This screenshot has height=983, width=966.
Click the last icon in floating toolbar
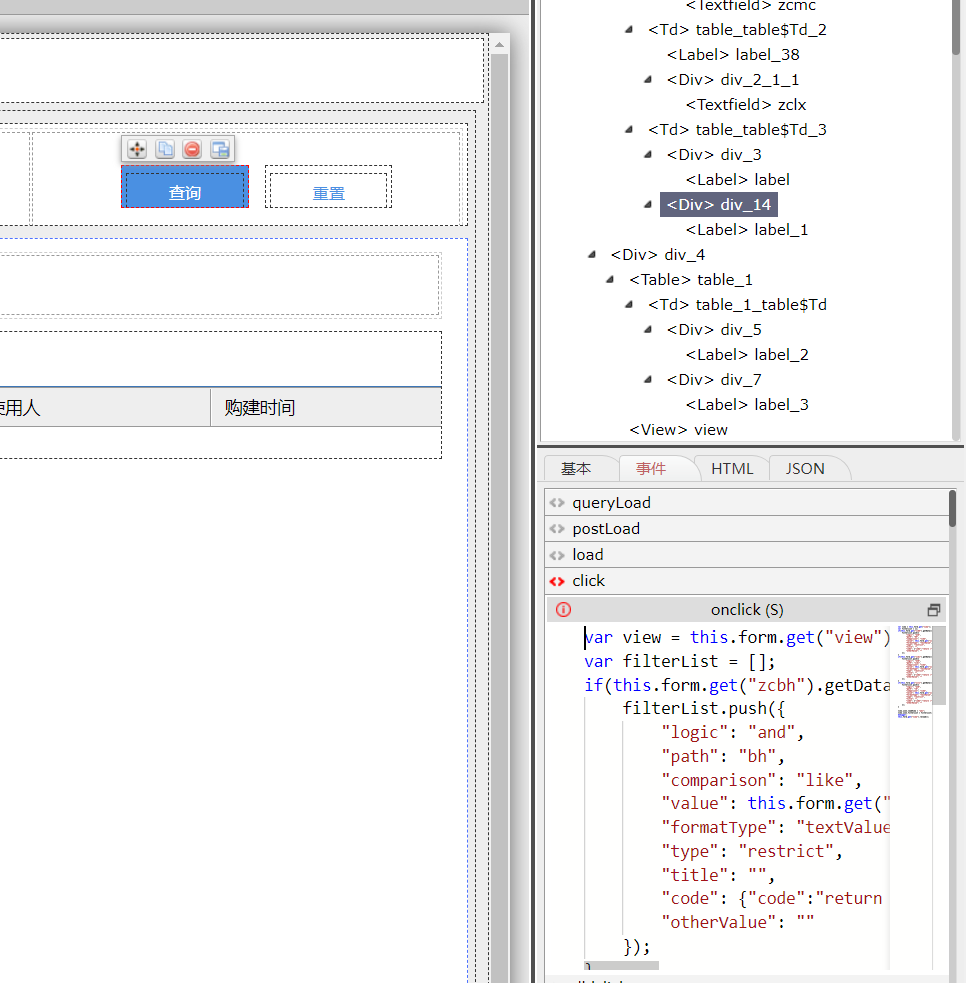(220, 149)
